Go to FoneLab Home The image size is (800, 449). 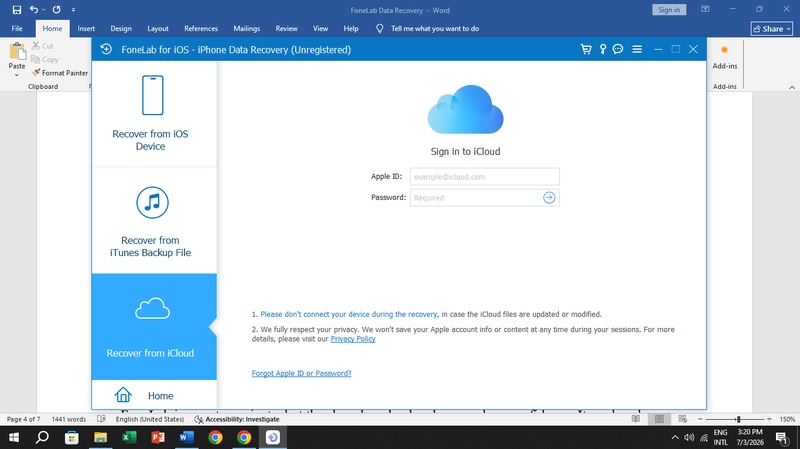click(x=154, y=395)
